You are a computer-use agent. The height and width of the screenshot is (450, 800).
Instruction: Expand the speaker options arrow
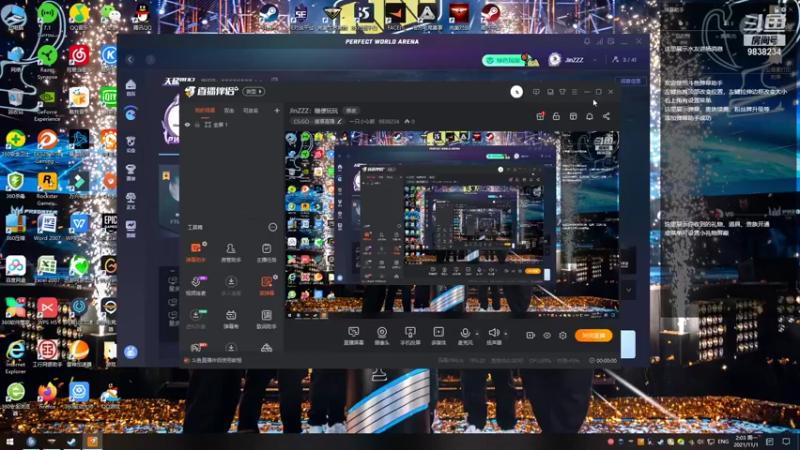point(506,334)
